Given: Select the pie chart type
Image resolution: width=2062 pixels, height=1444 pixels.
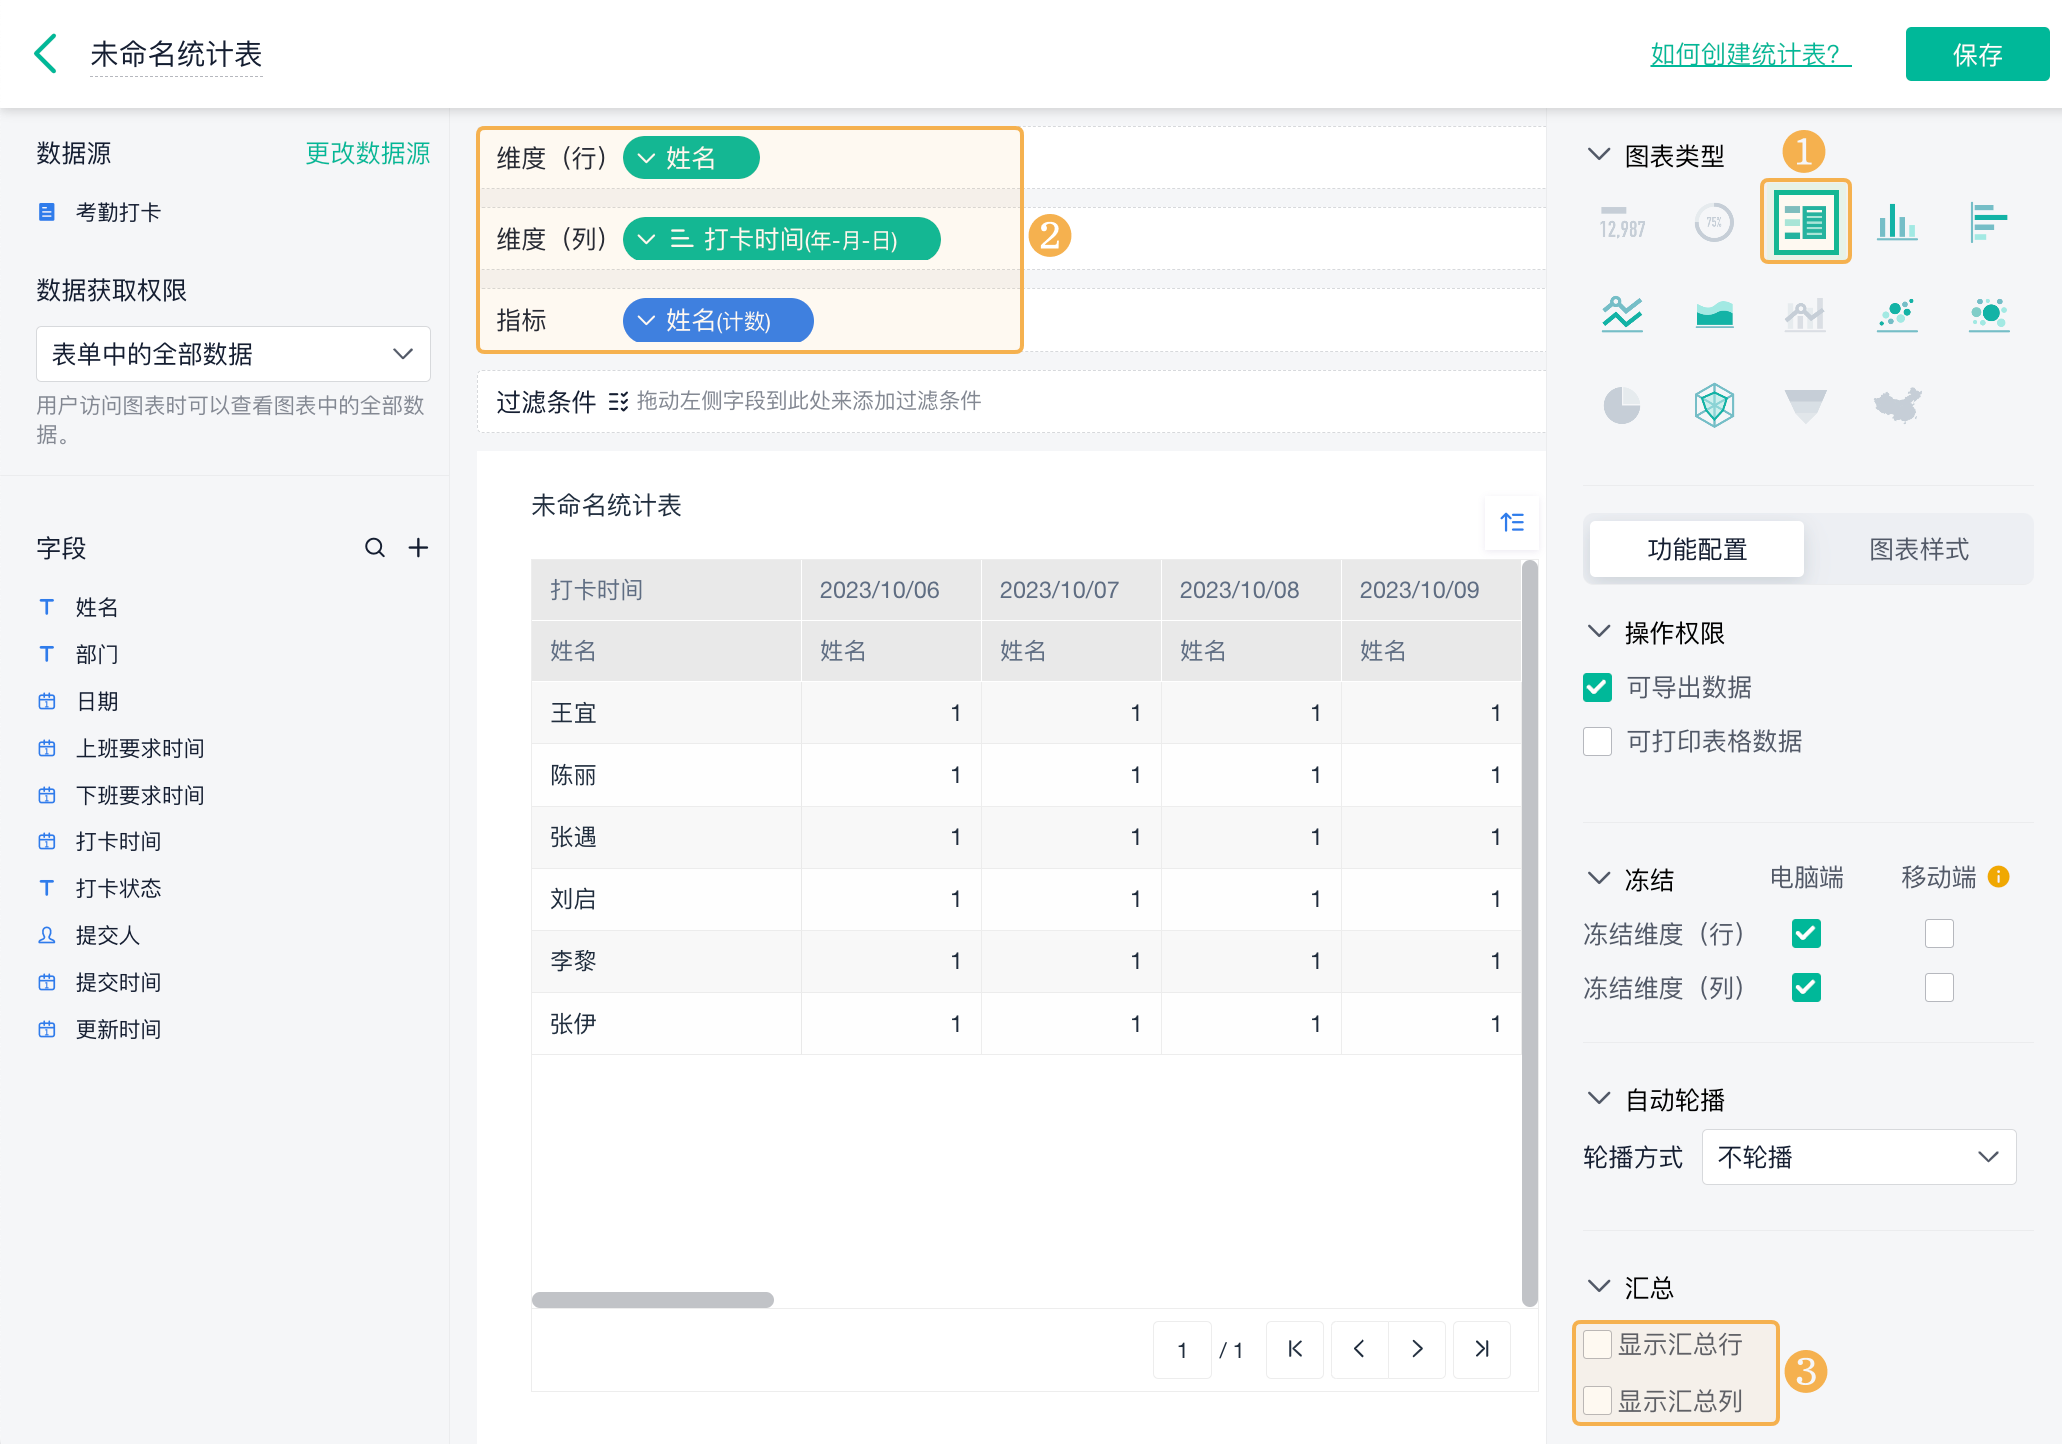Looking at the screenshot, I should 1622,405.
